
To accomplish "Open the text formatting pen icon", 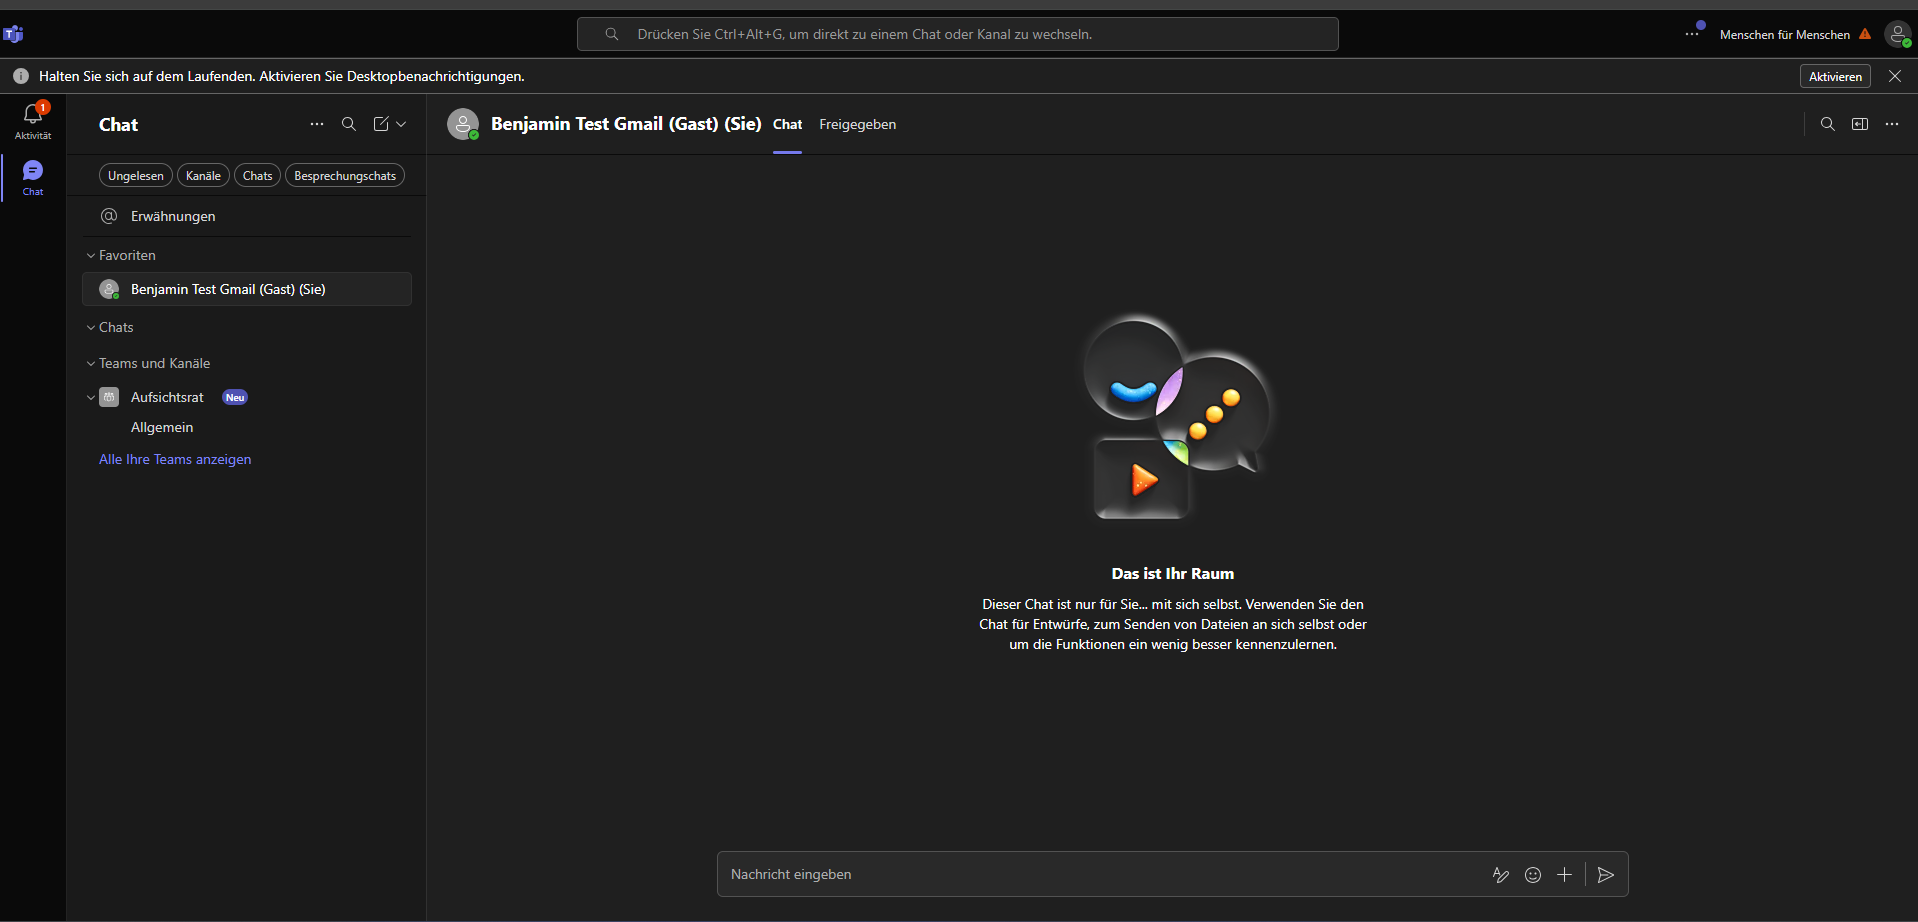I will [x=1500, y=875].
